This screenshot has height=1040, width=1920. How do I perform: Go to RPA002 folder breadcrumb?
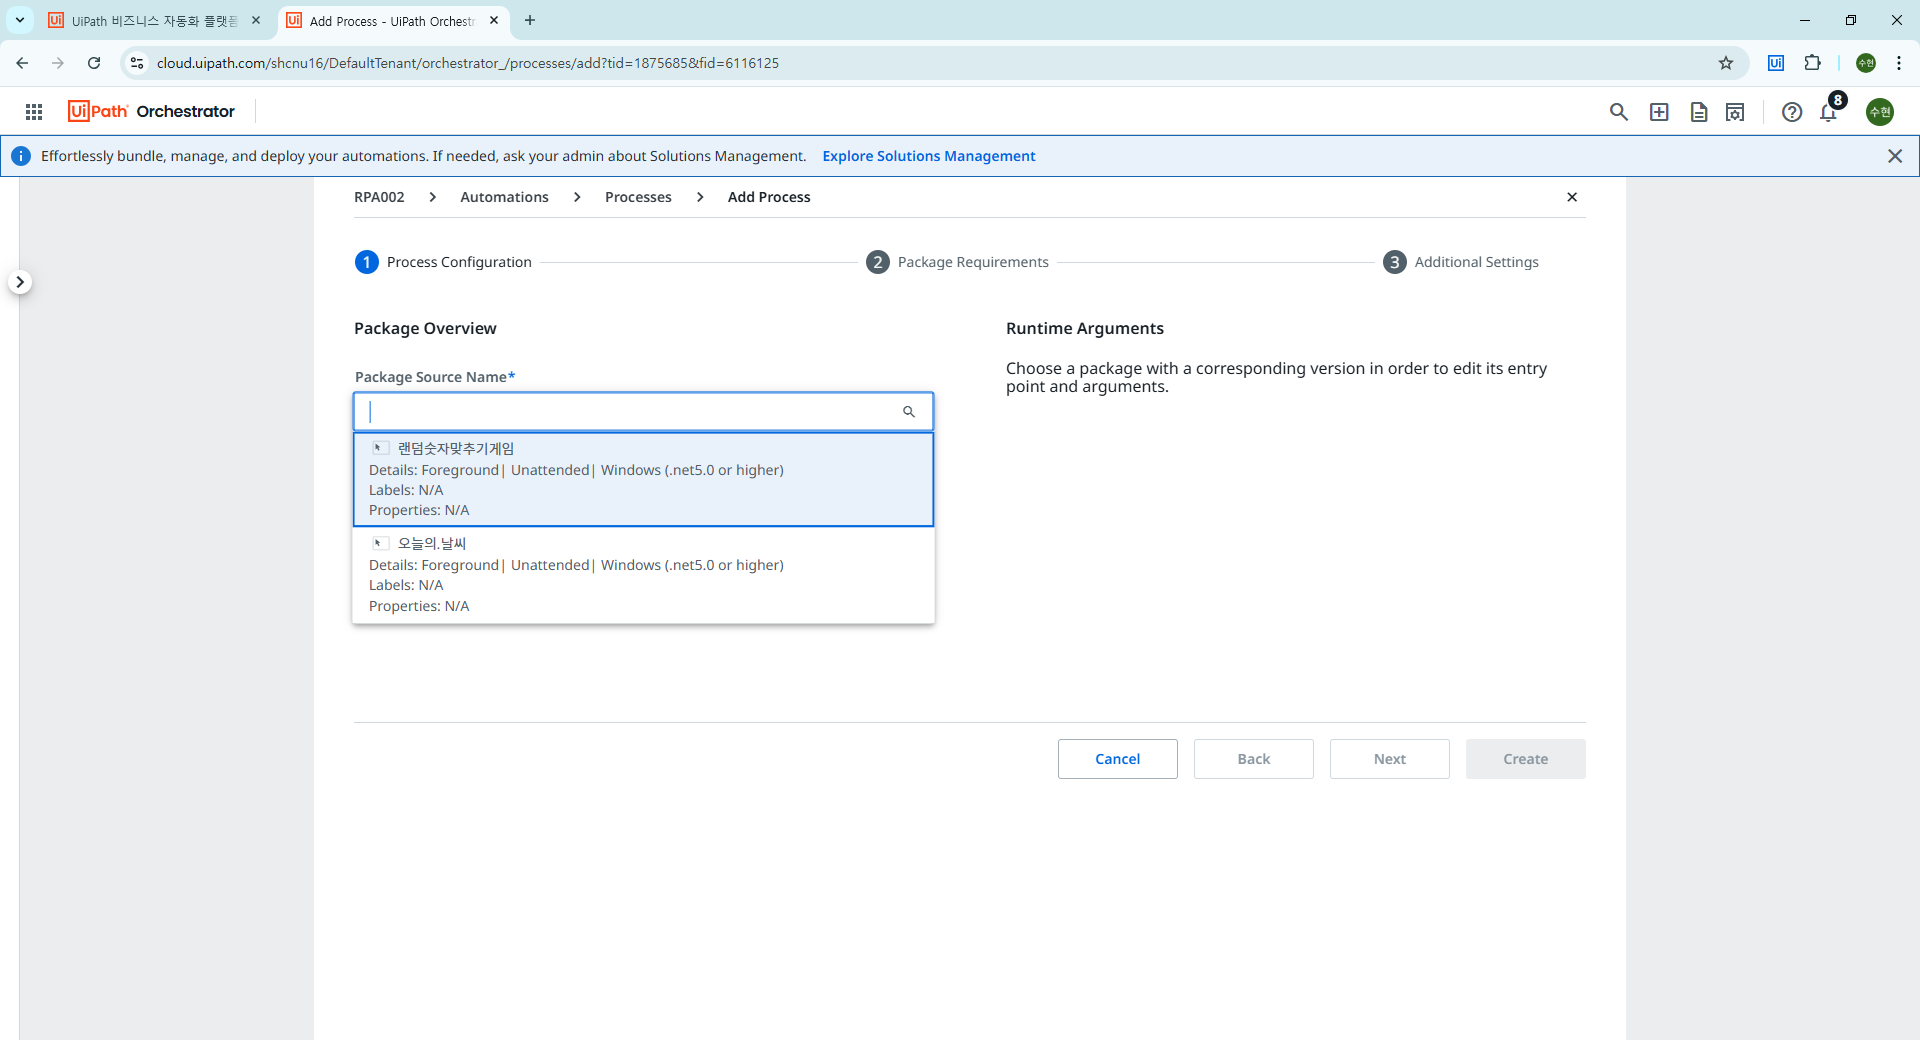coord(379,197)
